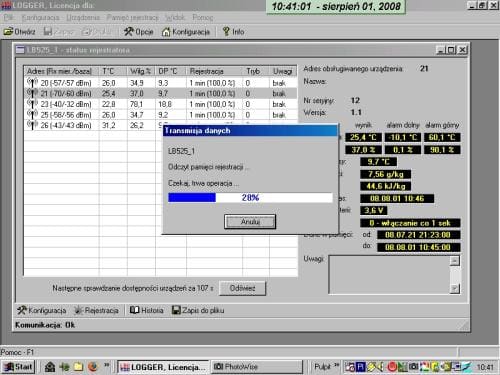Select the row 21 (-70/-60 dBm)
Viewport: 500px width, 375px height.
tap(160, 94)
